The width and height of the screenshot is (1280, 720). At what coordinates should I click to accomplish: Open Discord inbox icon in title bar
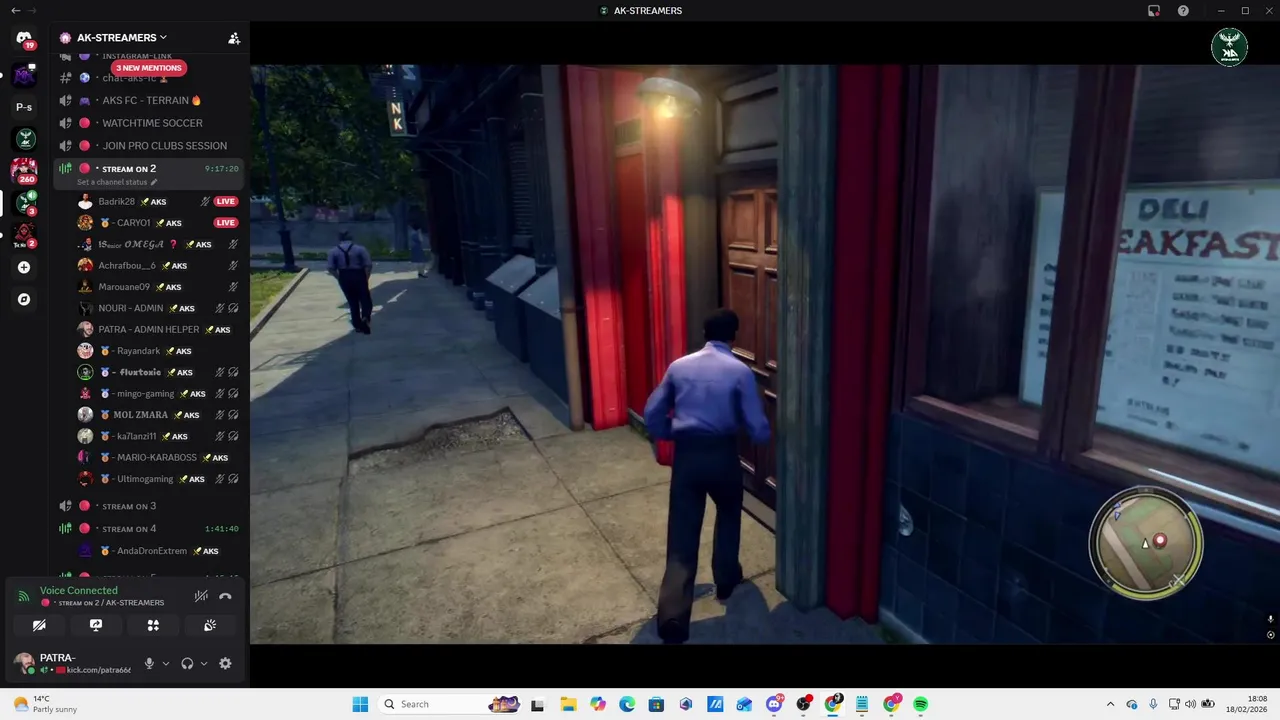[1154, 11]
